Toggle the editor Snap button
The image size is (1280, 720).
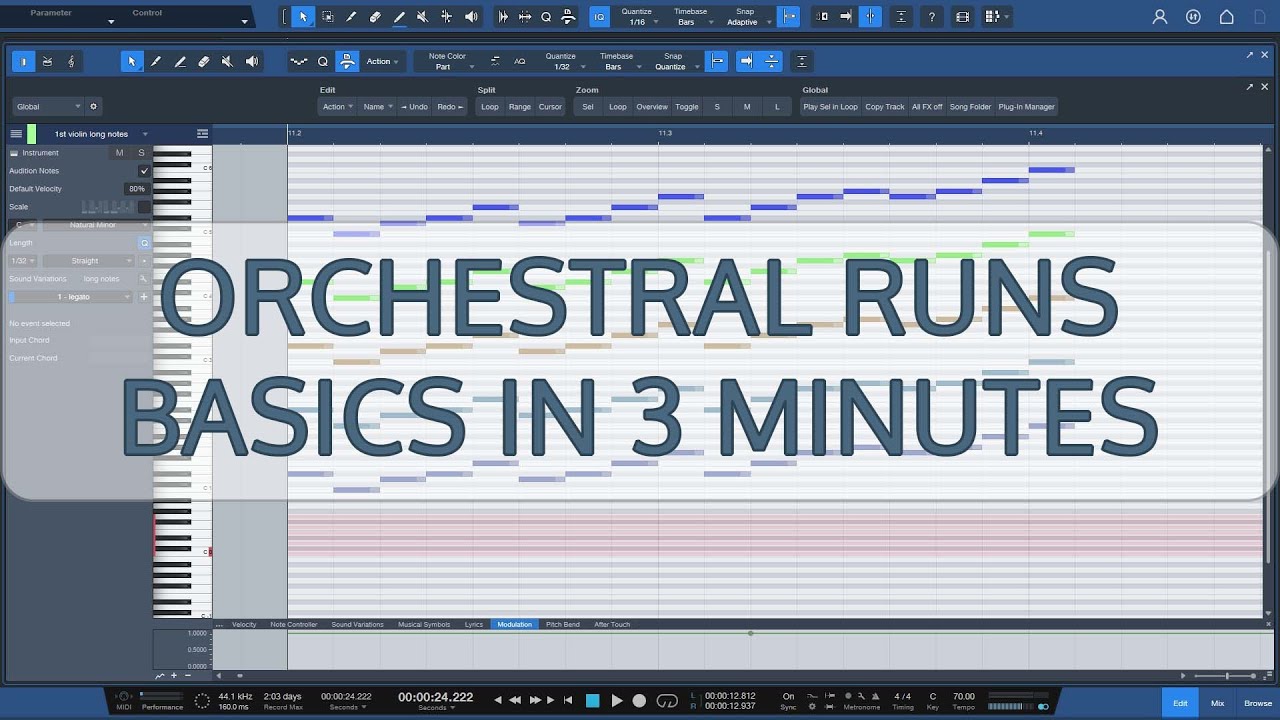[x=717, y=62]
